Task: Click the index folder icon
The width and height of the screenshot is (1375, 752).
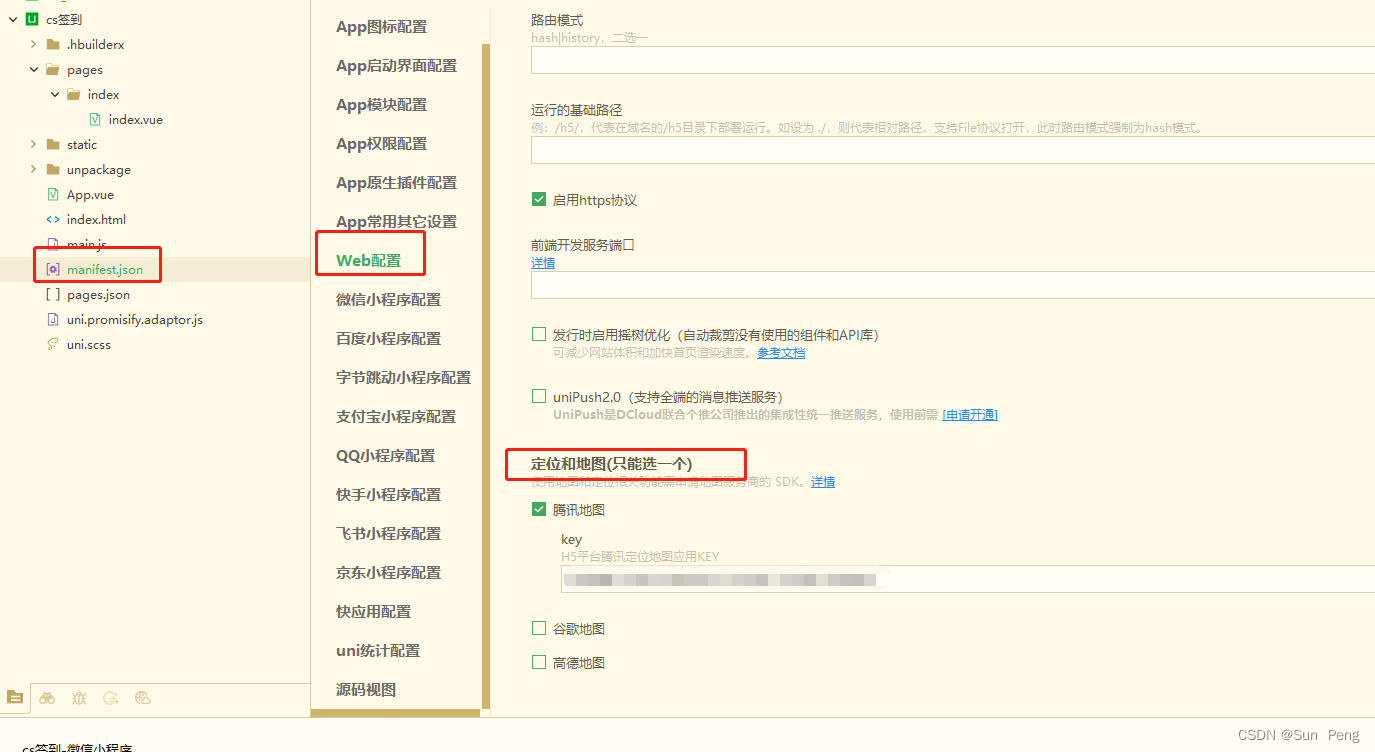Action: [74, 94]
